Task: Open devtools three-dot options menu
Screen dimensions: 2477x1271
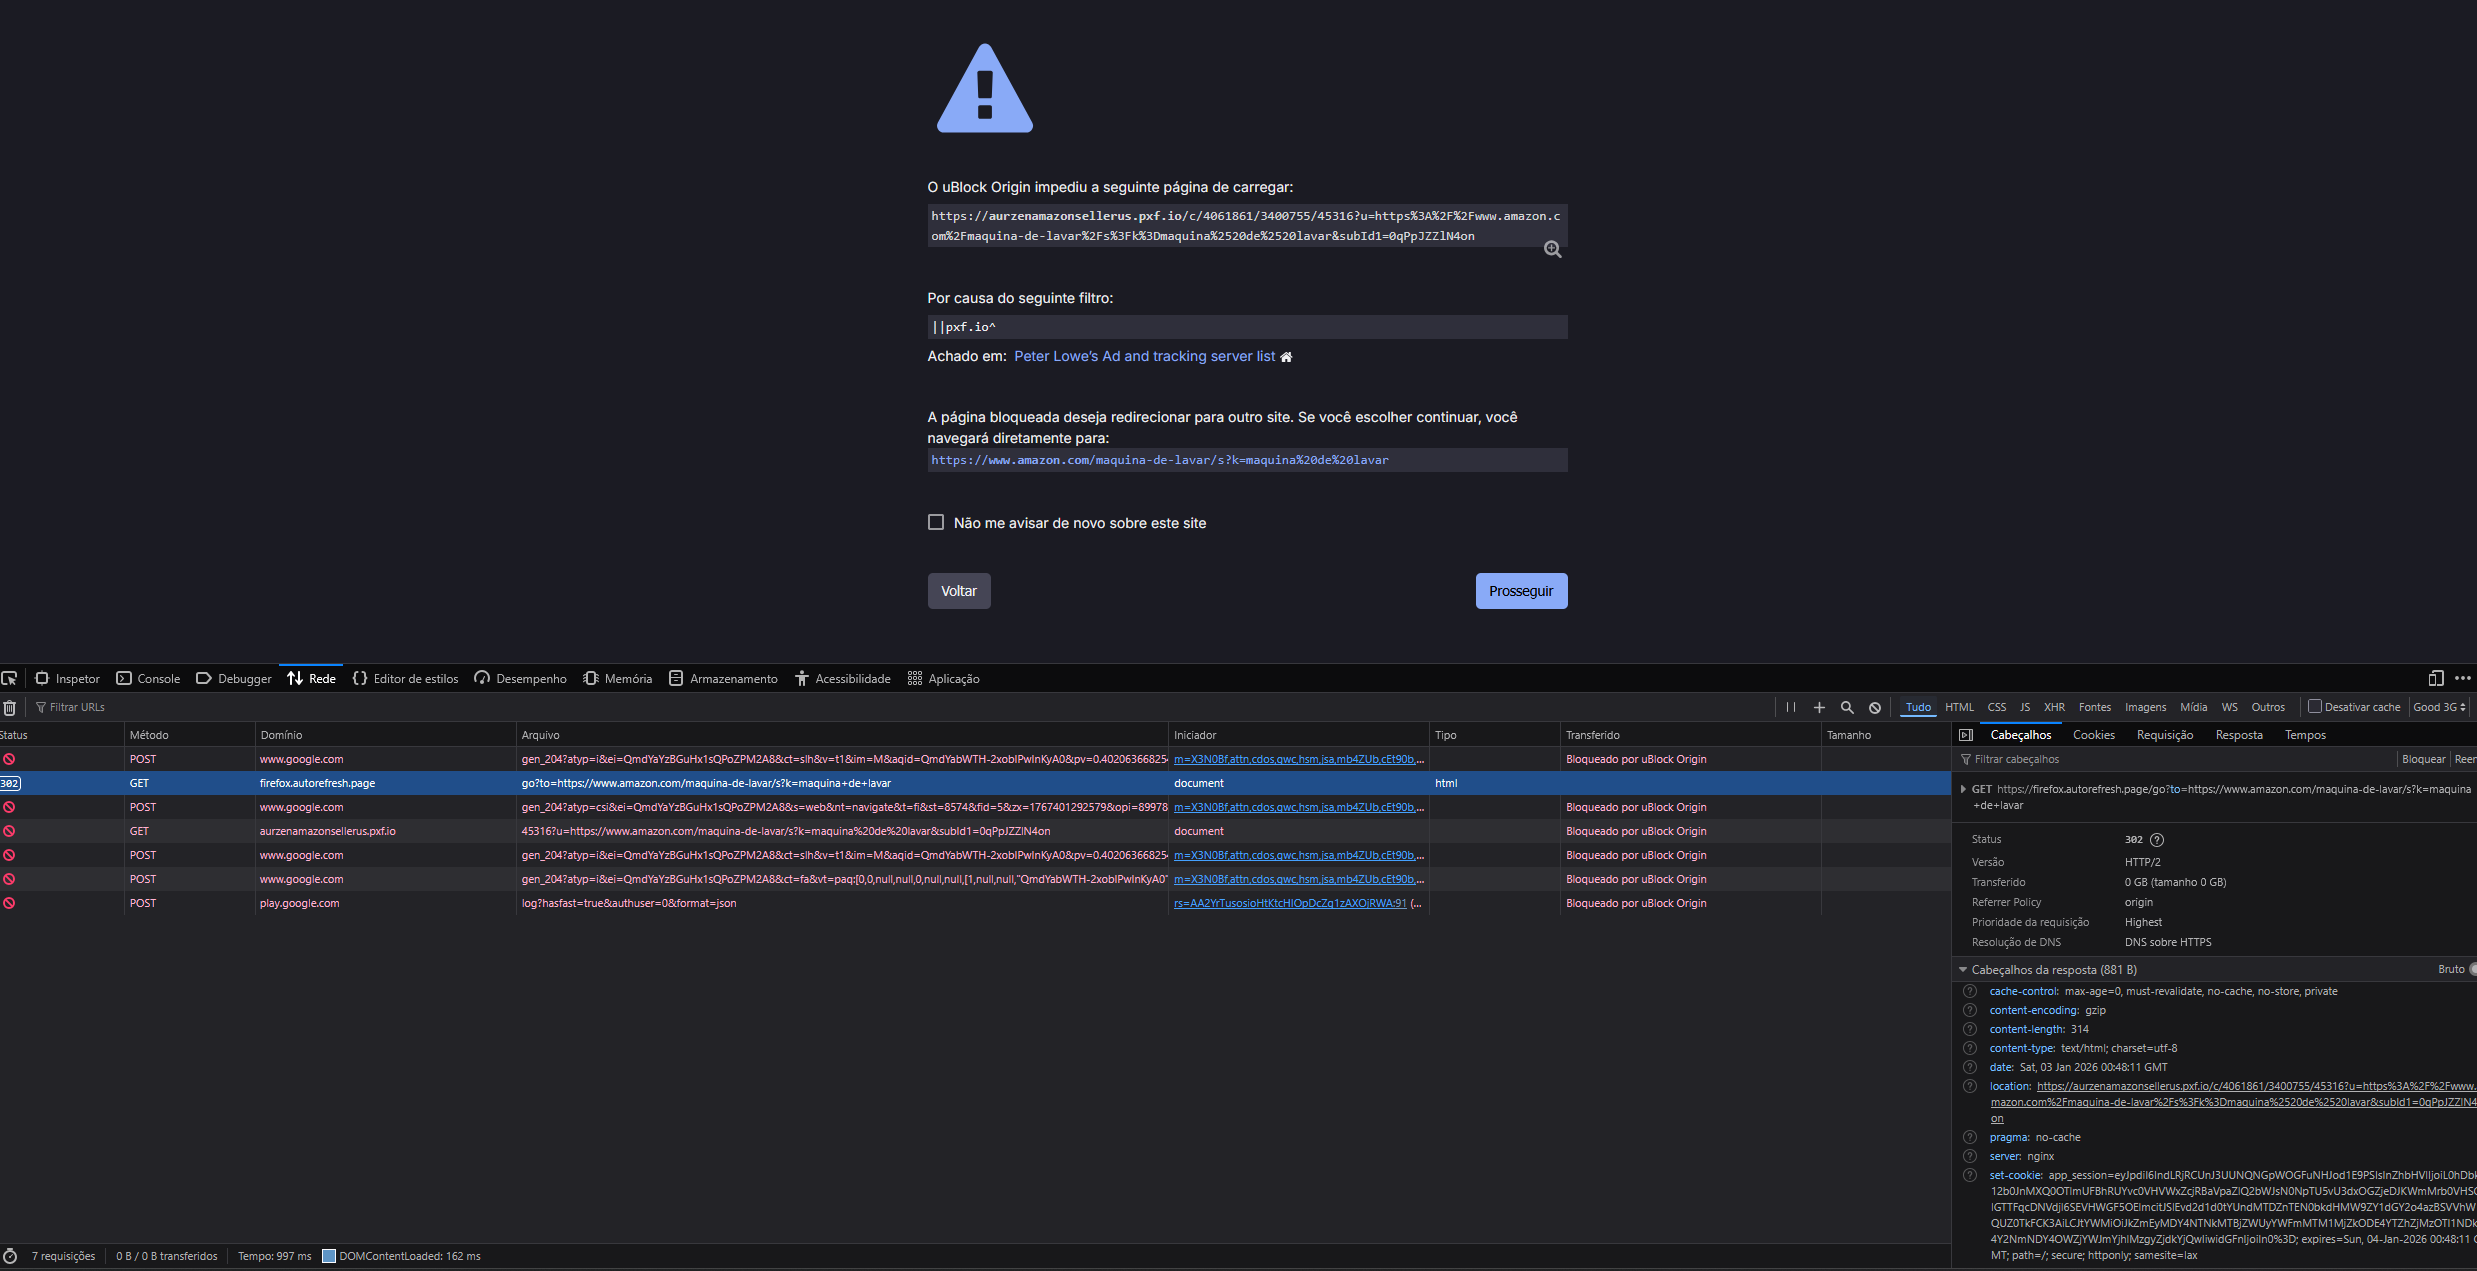Action: tap(2462, 678)
